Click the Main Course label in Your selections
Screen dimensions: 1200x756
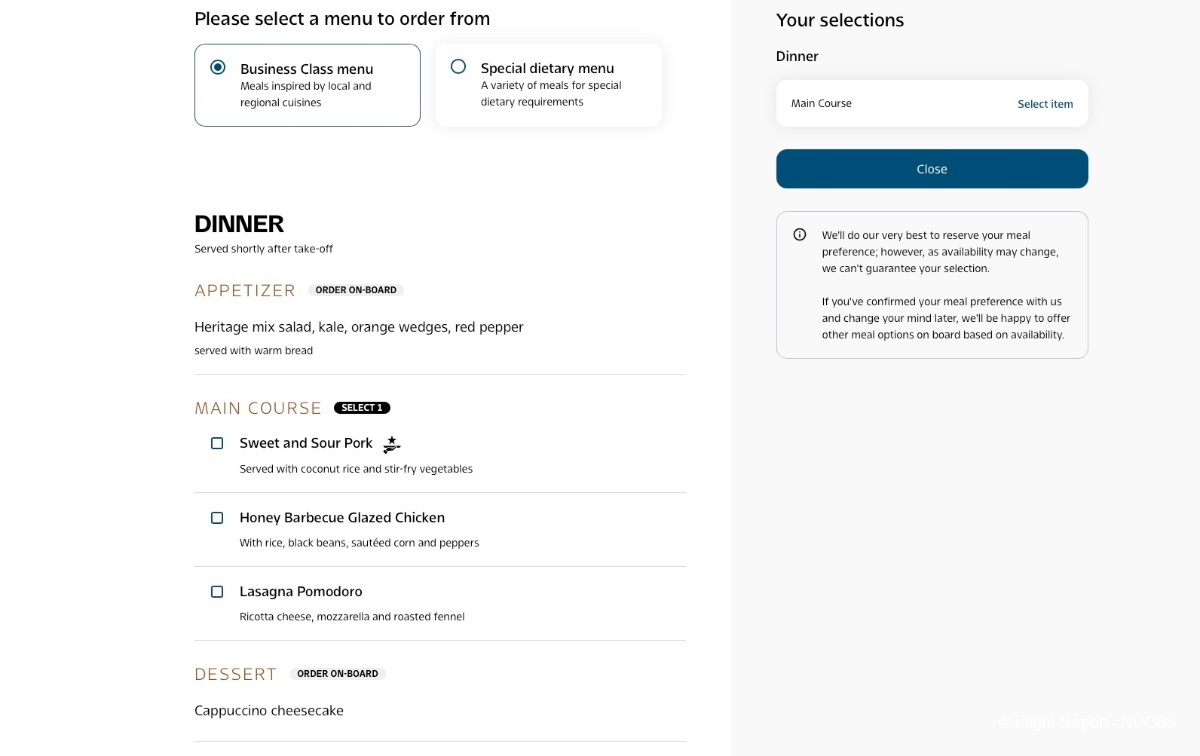point(821,104)
